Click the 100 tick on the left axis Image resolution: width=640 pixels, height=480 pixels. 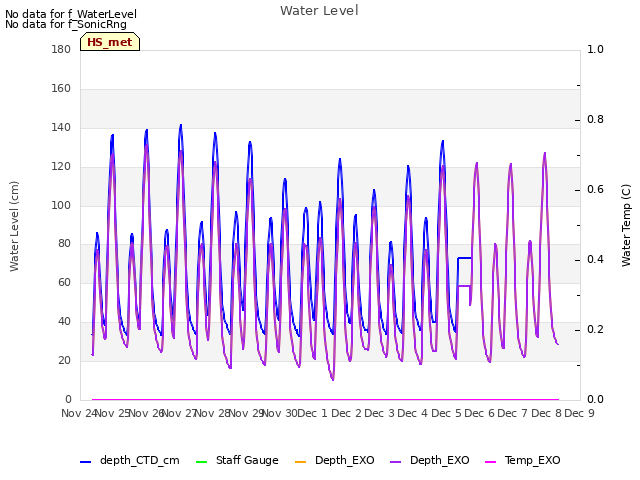pos(61,205)
